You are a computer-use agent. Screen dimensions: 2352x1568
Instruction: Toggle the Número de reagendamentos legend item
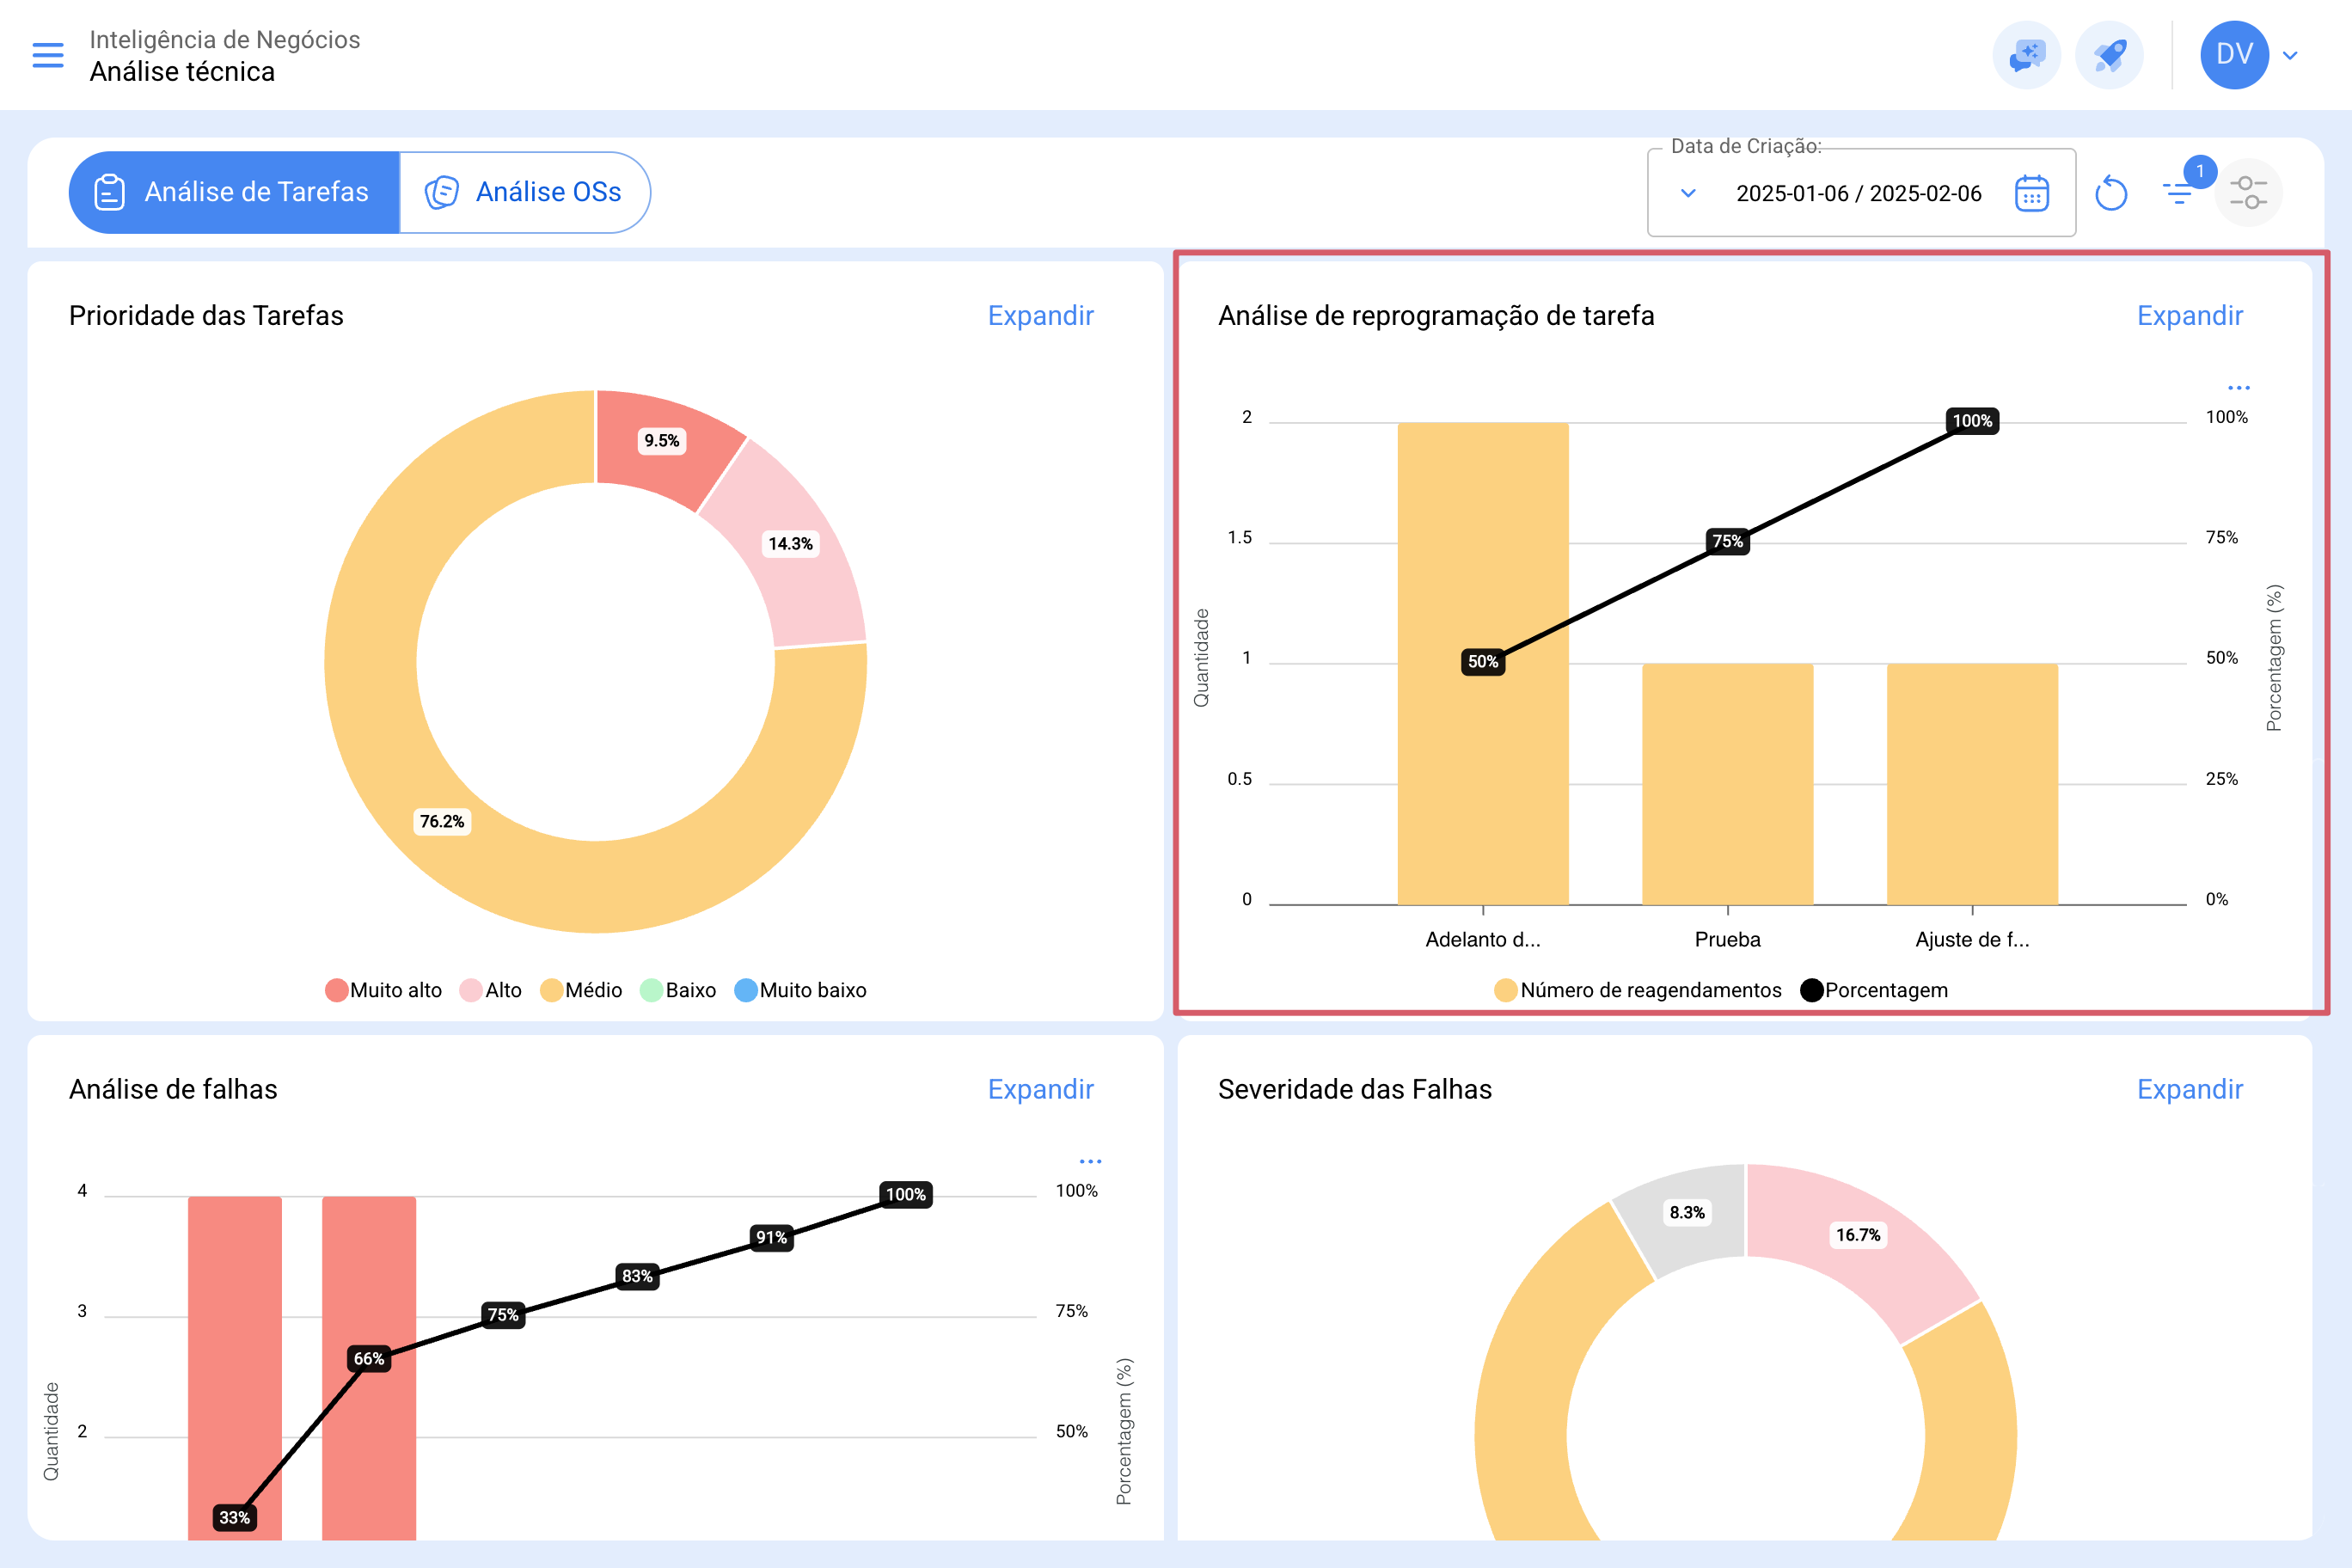(1638, 990)
